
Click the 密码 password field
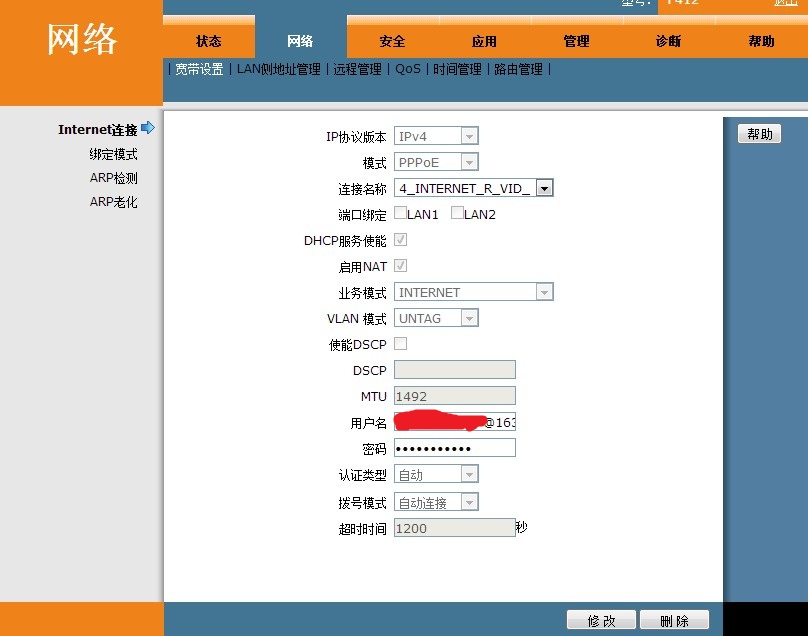coord(455,448)
